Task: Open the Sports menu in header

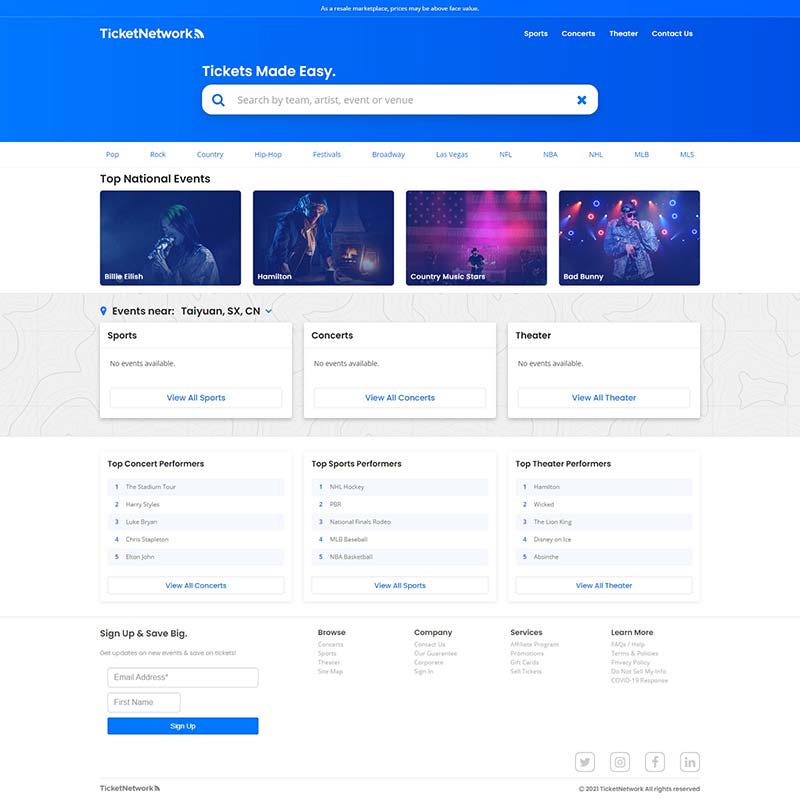Action: click(x=536, y=34)
